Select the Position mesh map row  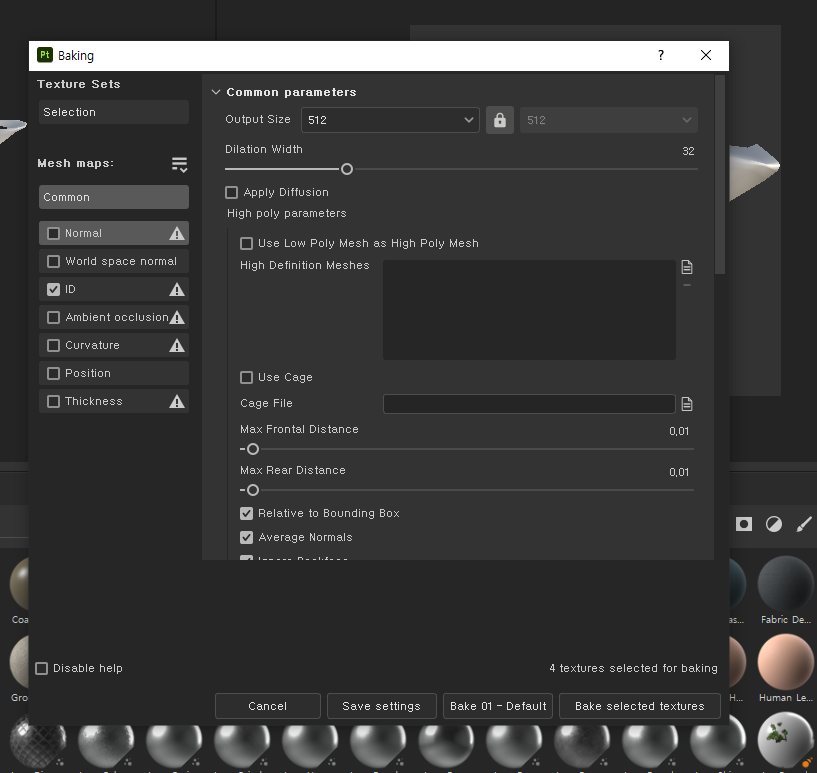[114, 373]
